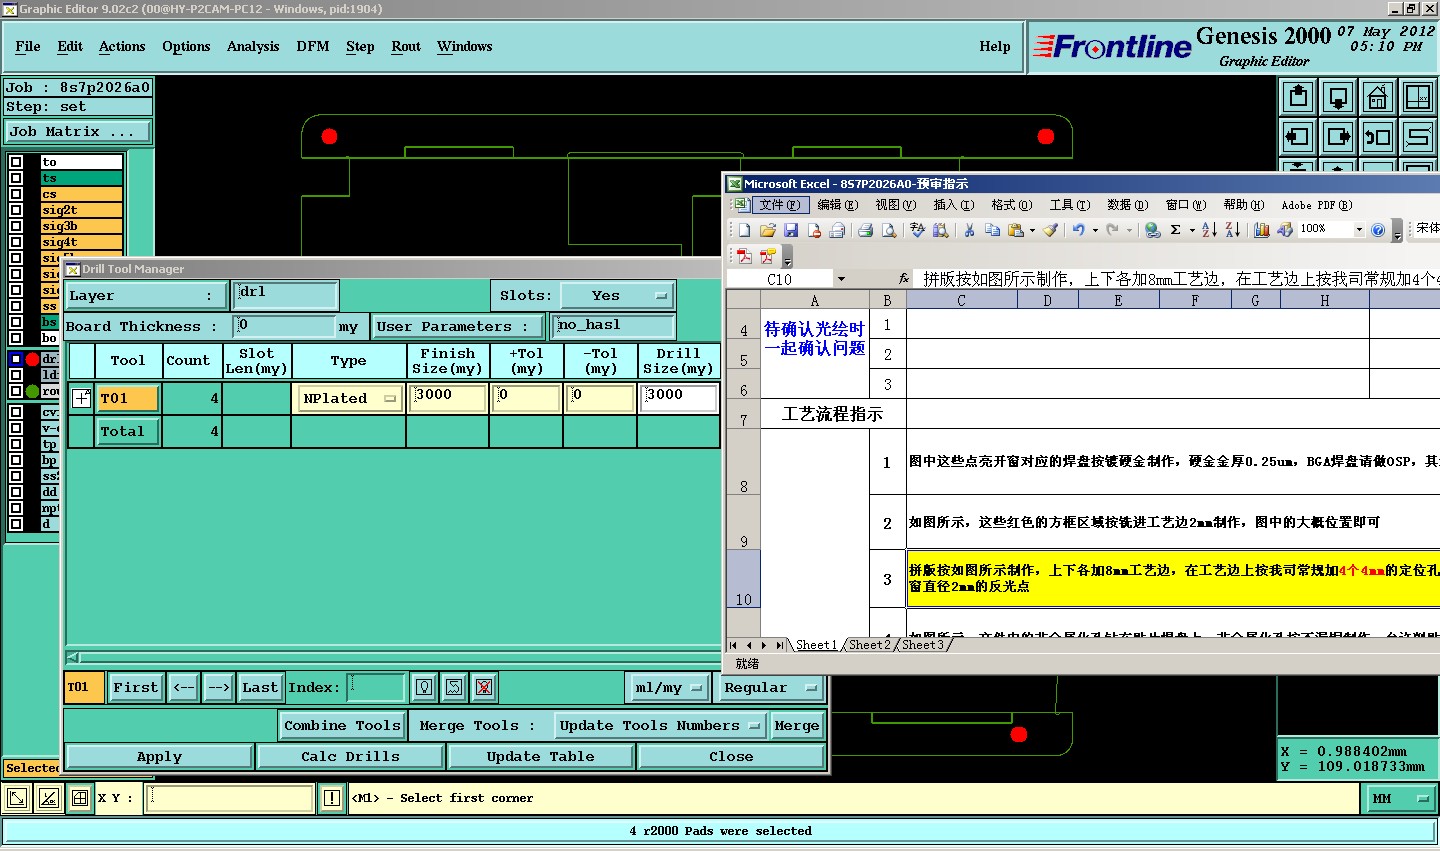The width and height of the screenshot is (1440, 851).
Task: Click Excel New document icon
Action: pyautogui.click(x=744, y=230)
